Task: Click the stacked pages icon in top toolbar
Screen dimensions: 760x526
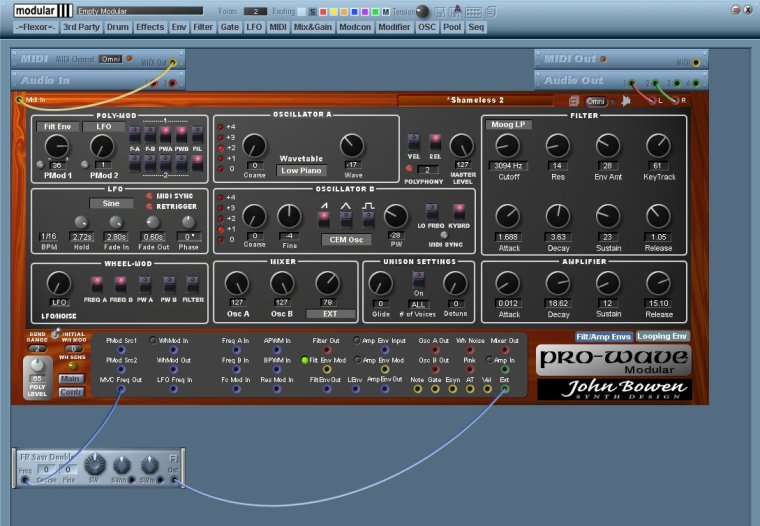Action: pos(491,12)
